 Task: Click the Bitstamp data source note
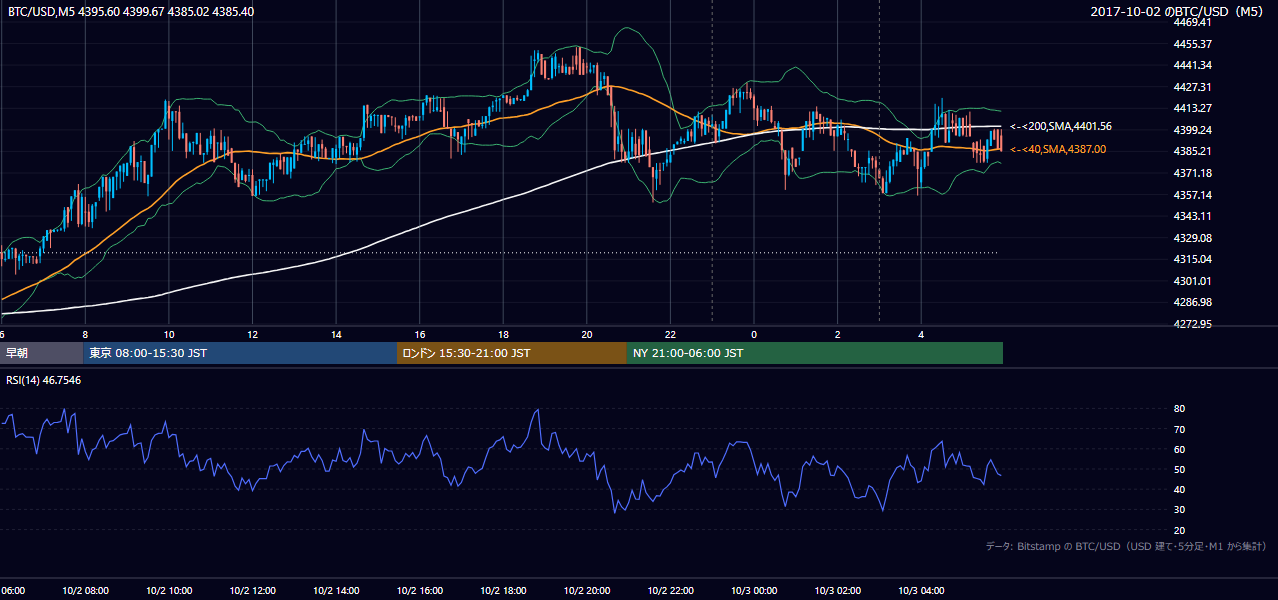pyautogui.click(x=1126, y=546)
